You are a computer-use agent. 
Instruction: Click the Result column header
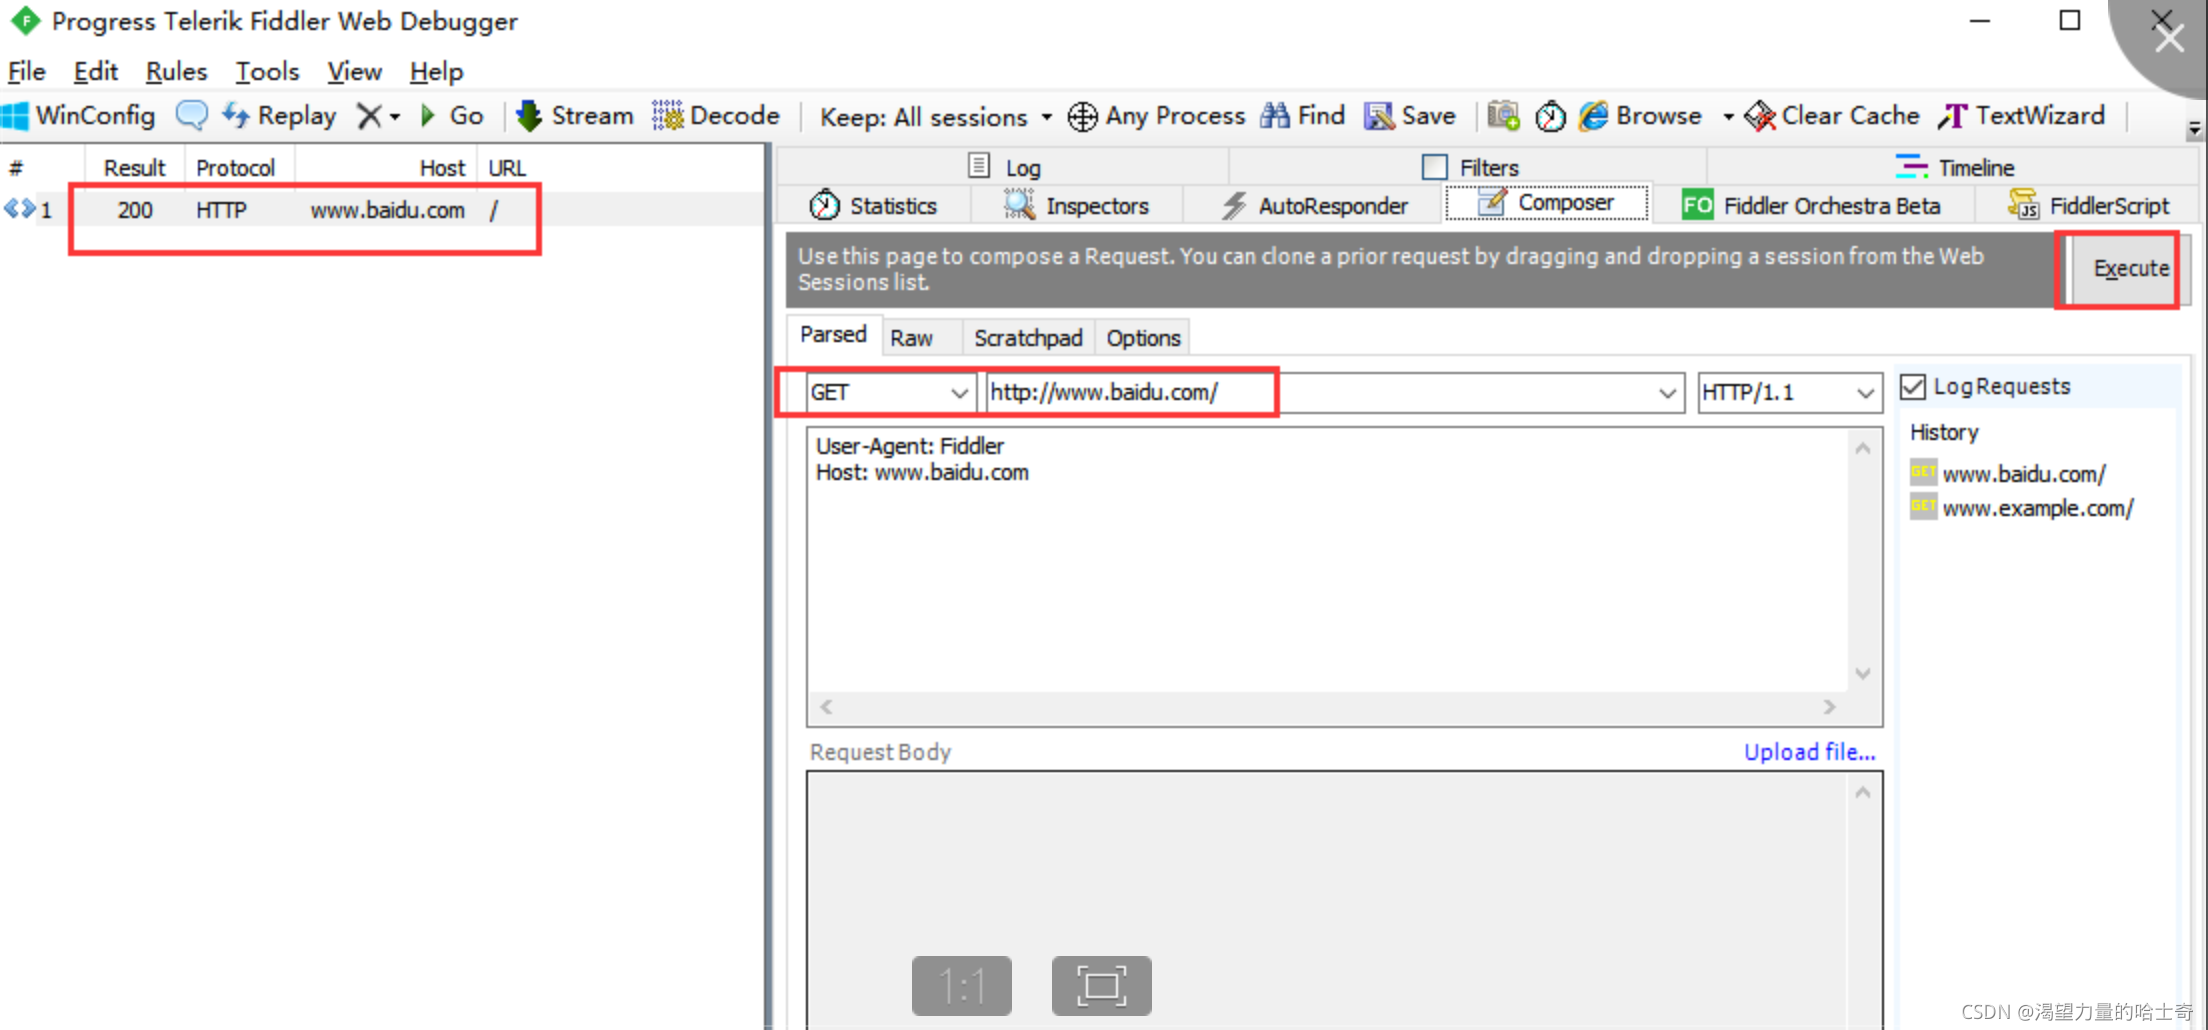pyautogui.click(x=134, y=168)
